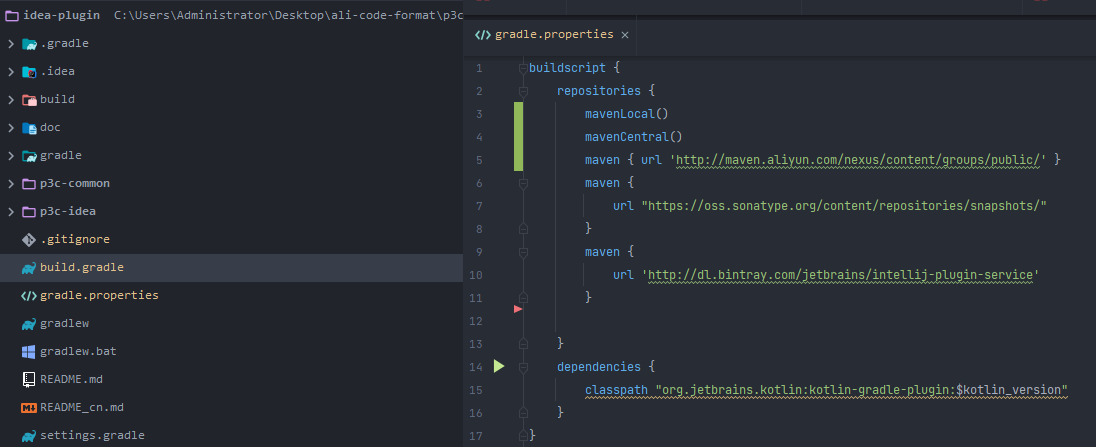Click the README.md file icon
The height and width of the screenshot is (447, 1096).
coord(29,379)
